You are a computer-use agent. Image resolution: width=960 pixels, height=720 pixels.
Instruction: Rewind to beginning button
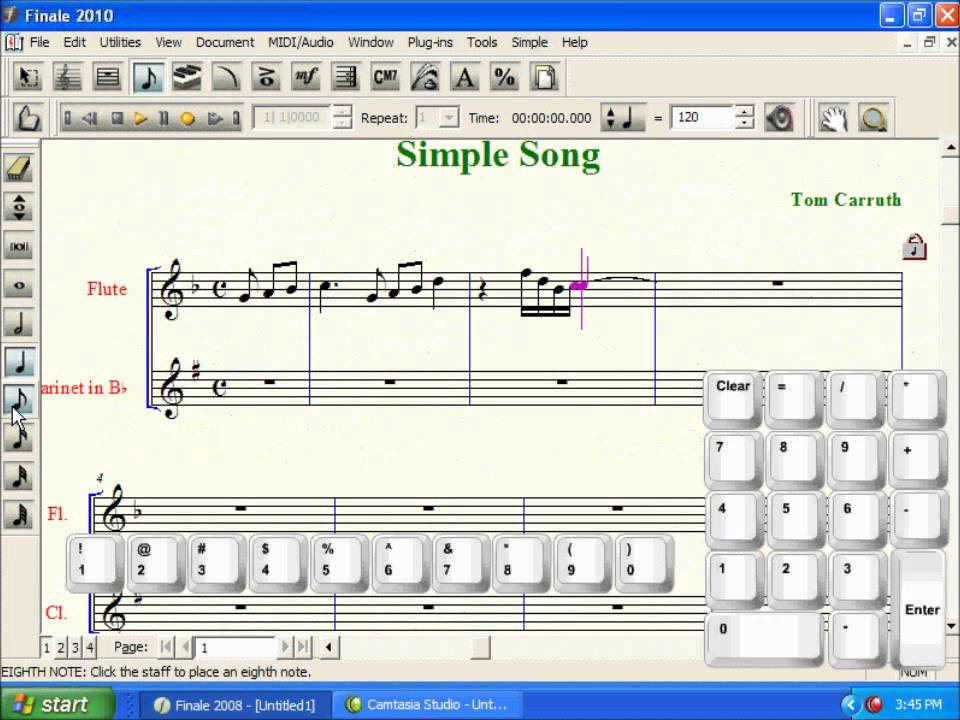[x=67, y=118]
